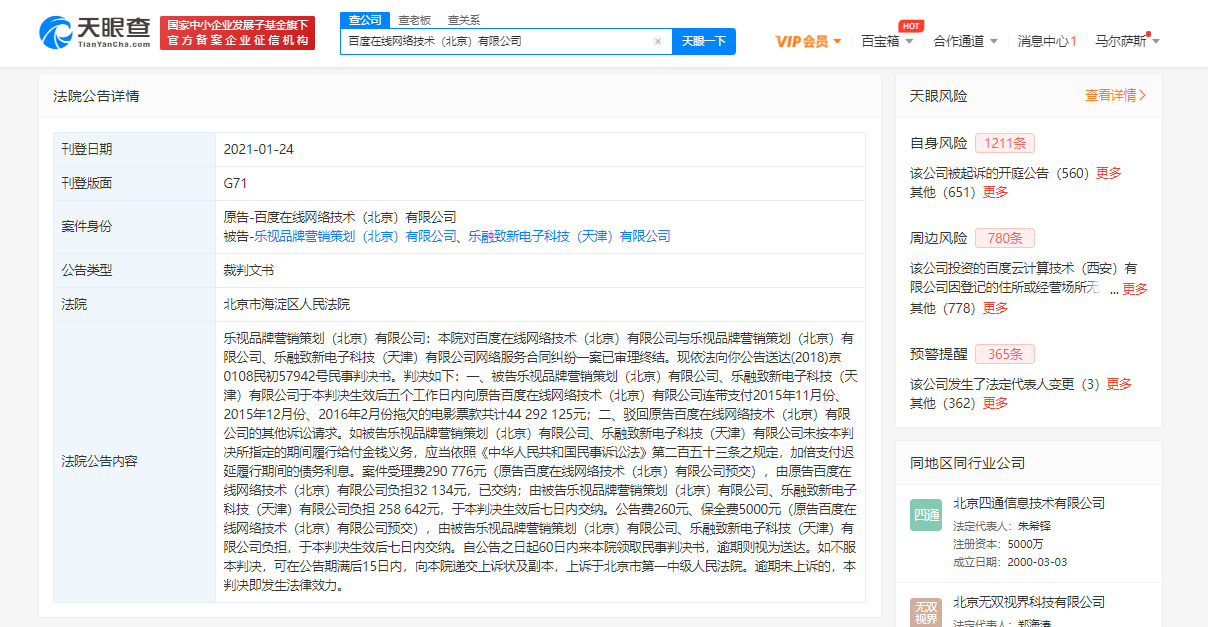Viewport: 1208px width, 627px height.
Task: Open the 北京四通信息技术有限公司 company link
Action: point(1029,503)
